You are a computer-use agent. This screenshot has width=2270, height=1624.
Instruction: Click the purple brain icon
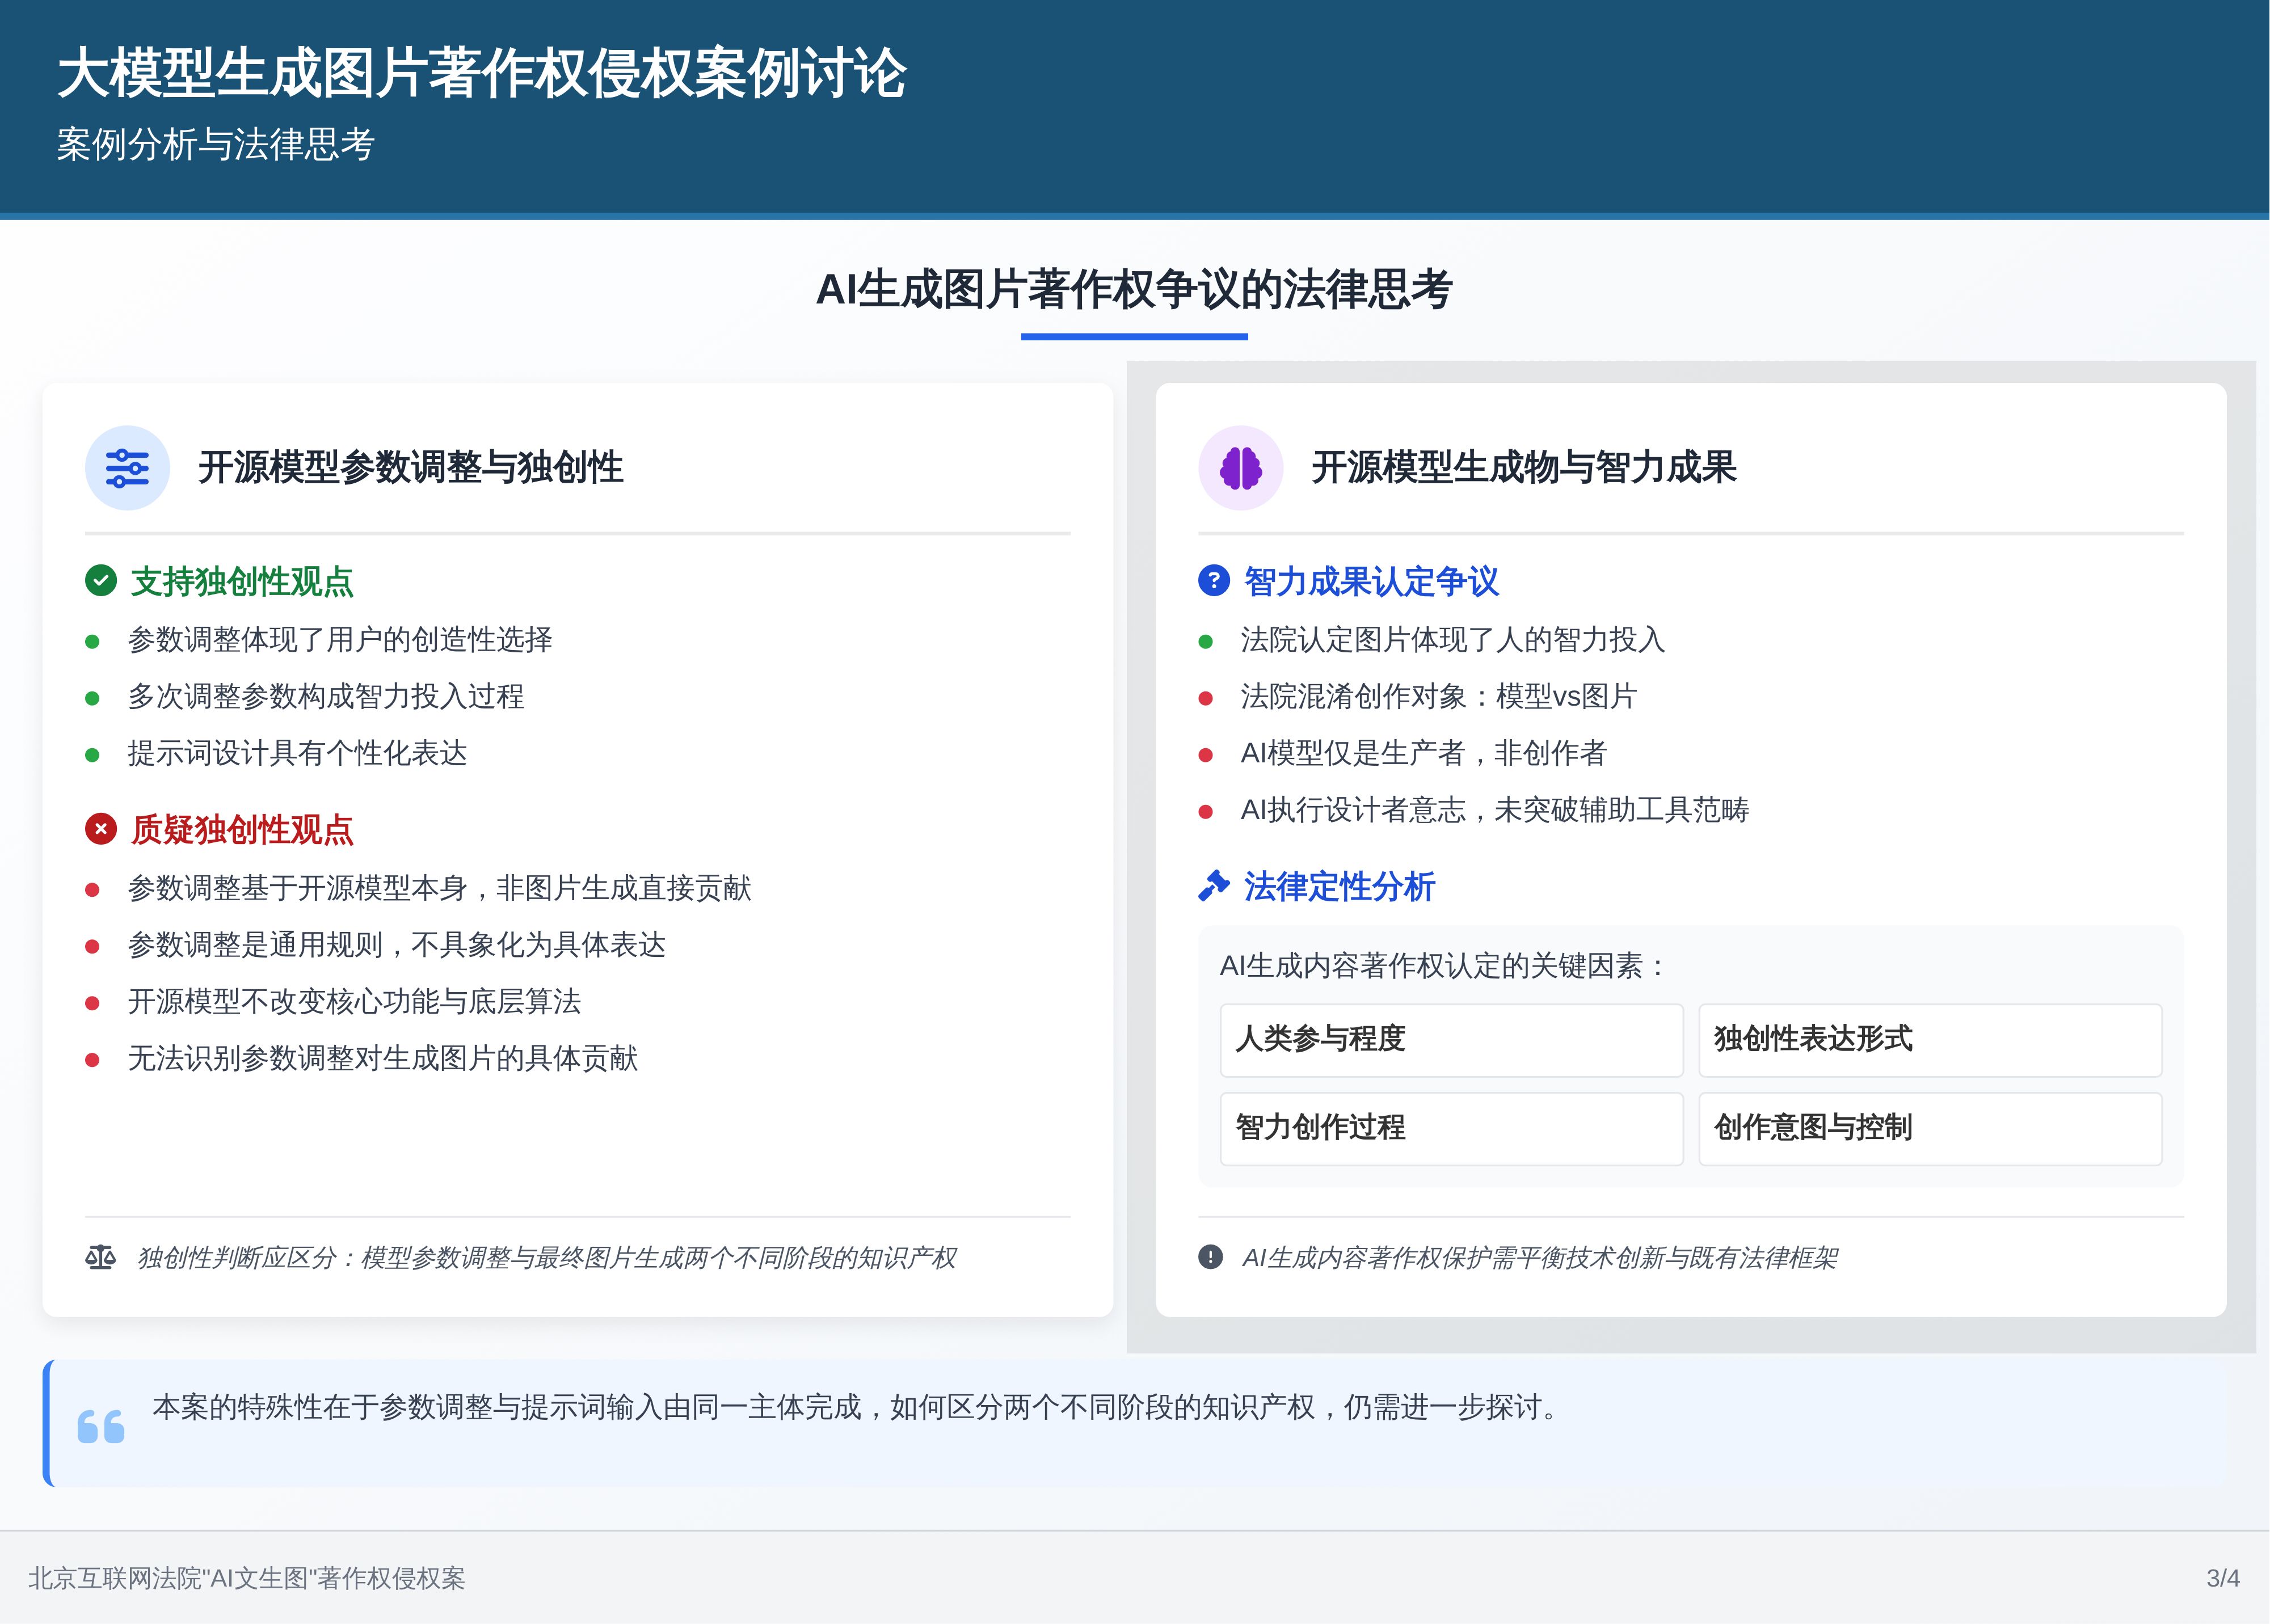point(1240,468)
